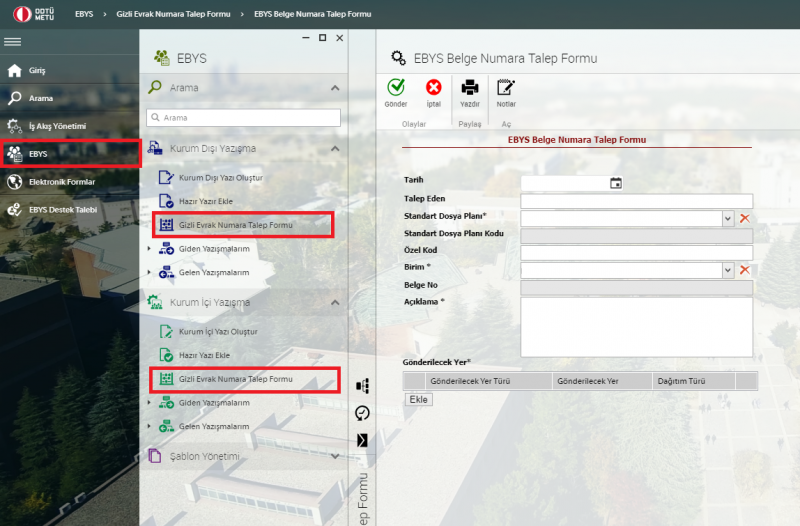Viewport: 800px width, 526px height.
Task: Clear Standart Dosya Planı with red X
Action: coord(745,218)
